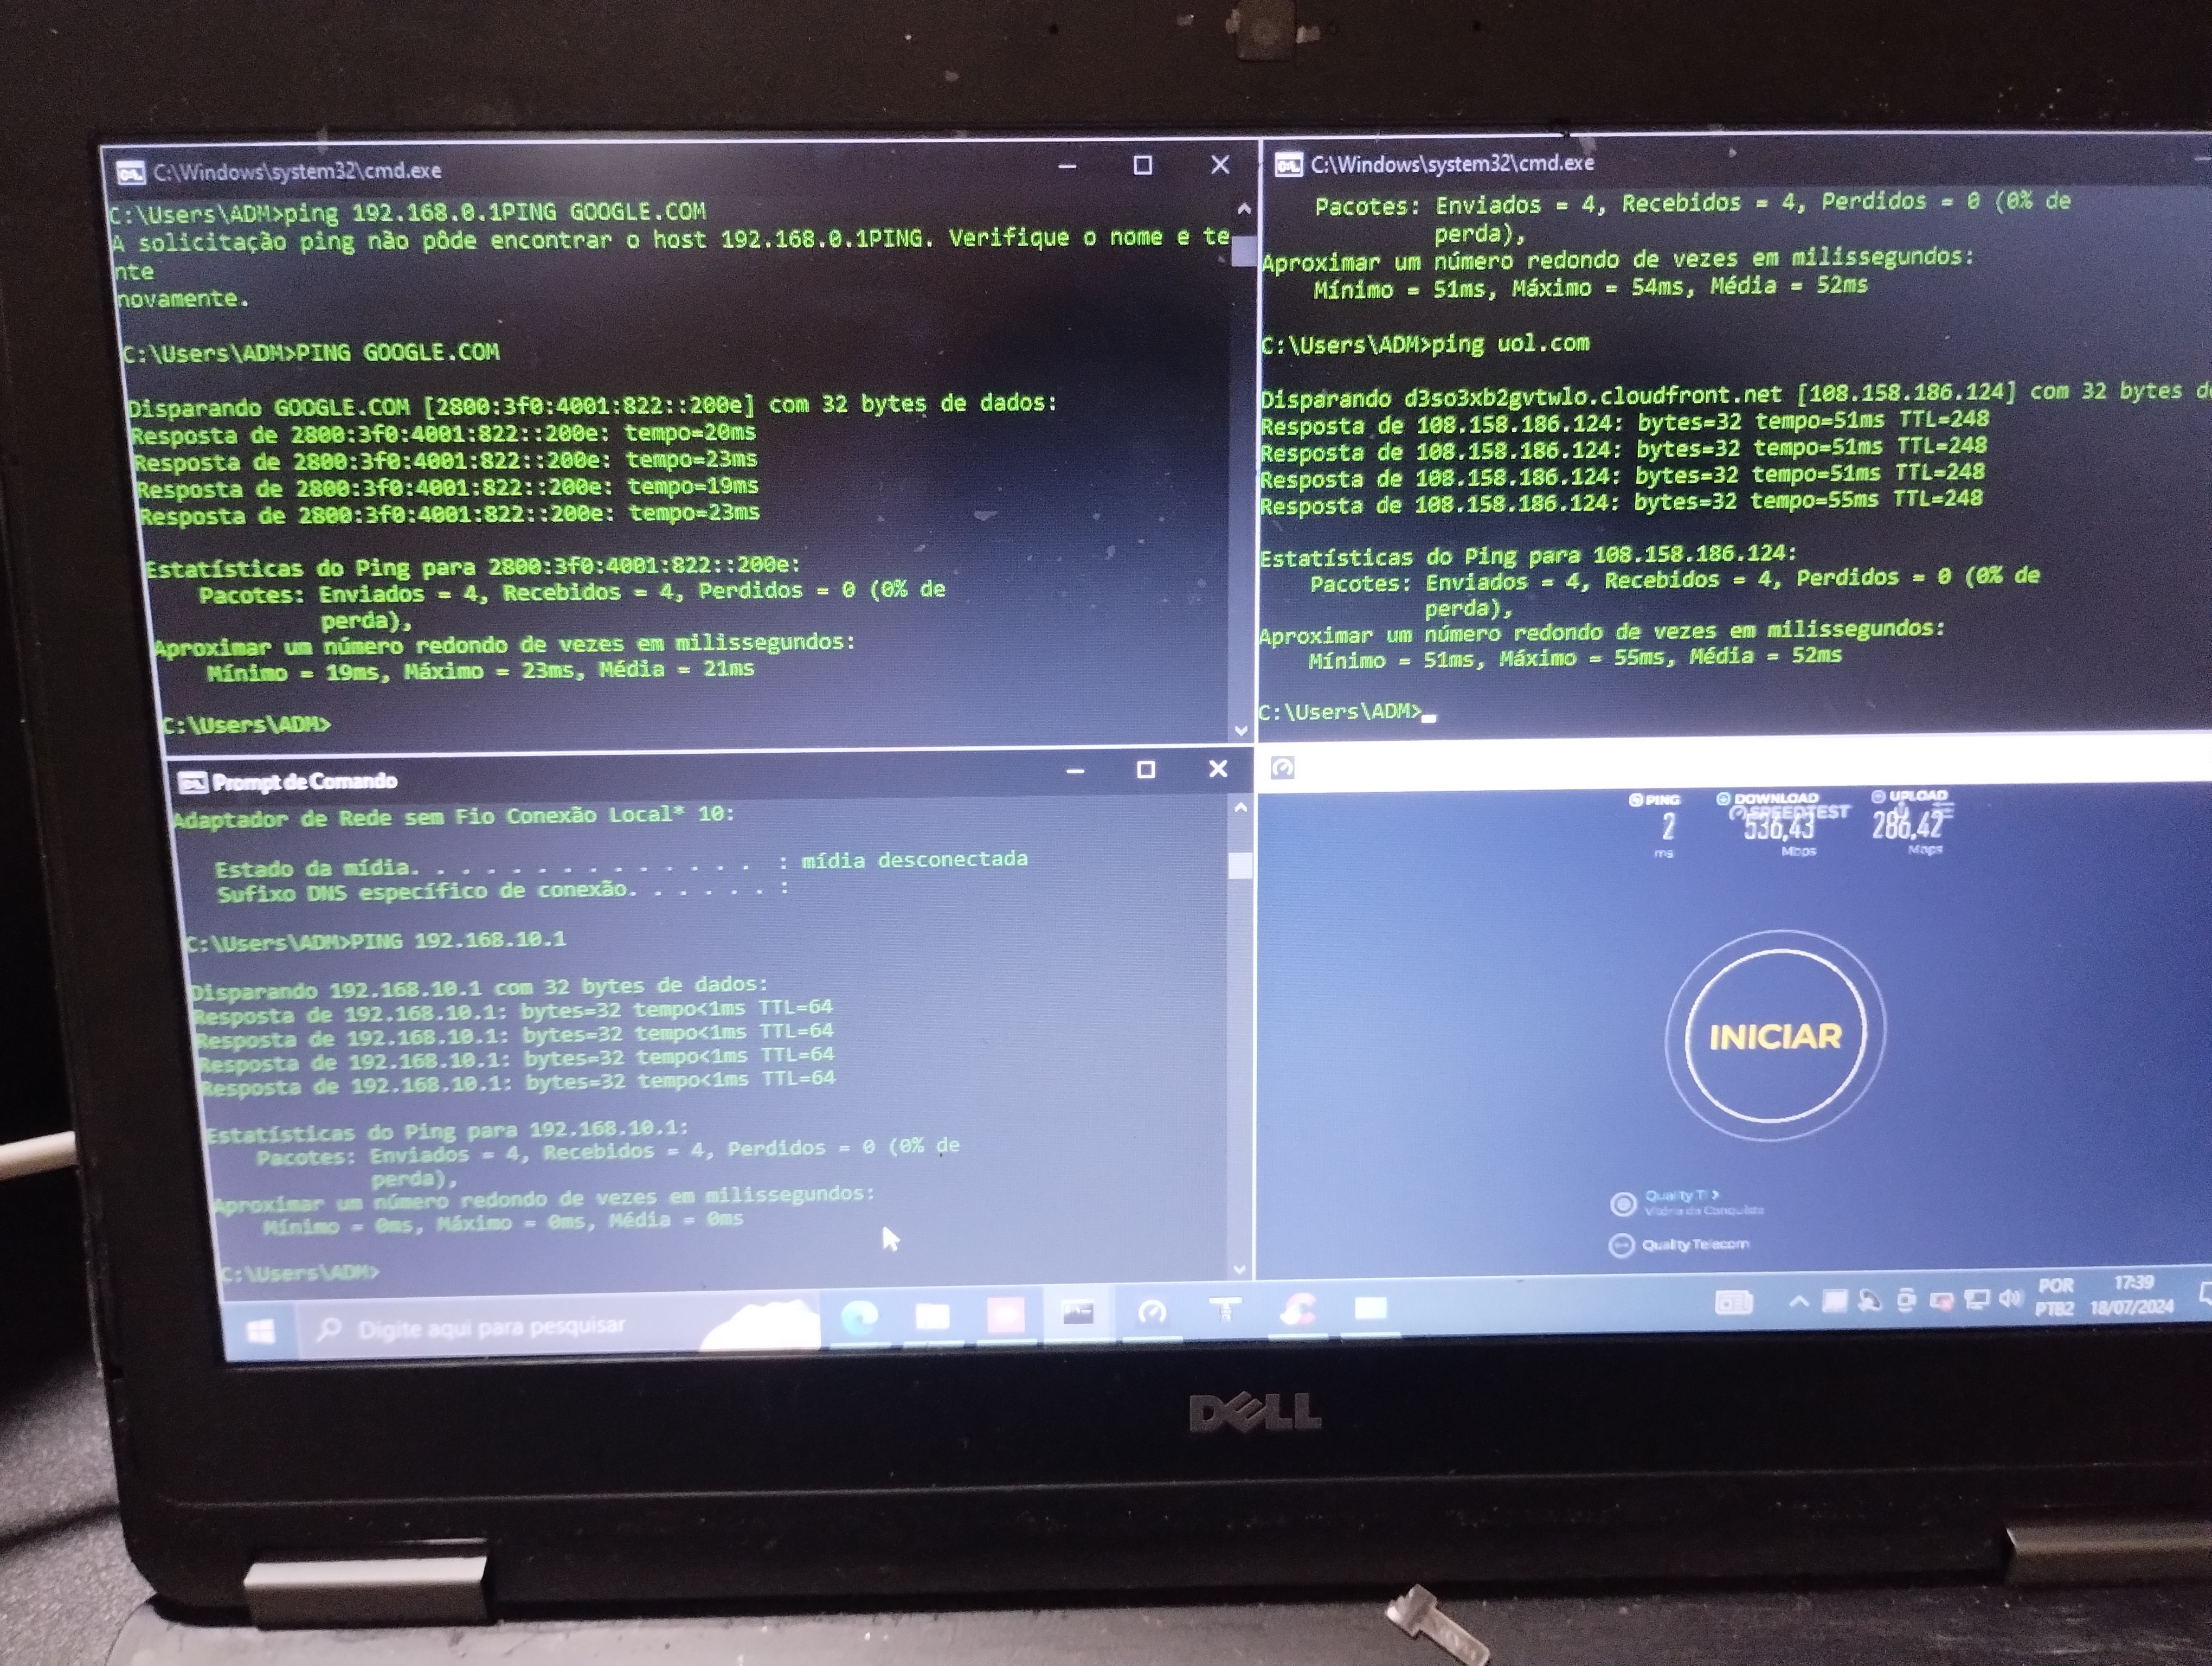Open Microsoft Edge from the taskbar
This screenshot has width=2212, height=1666.
click(x=859, y=1317)
